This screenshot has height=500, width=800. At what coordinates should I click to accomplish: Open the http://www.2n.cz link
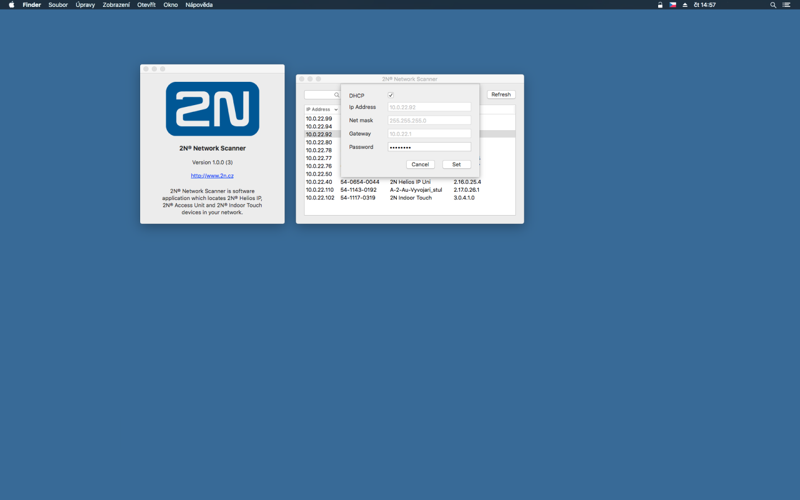coord(212,176)
